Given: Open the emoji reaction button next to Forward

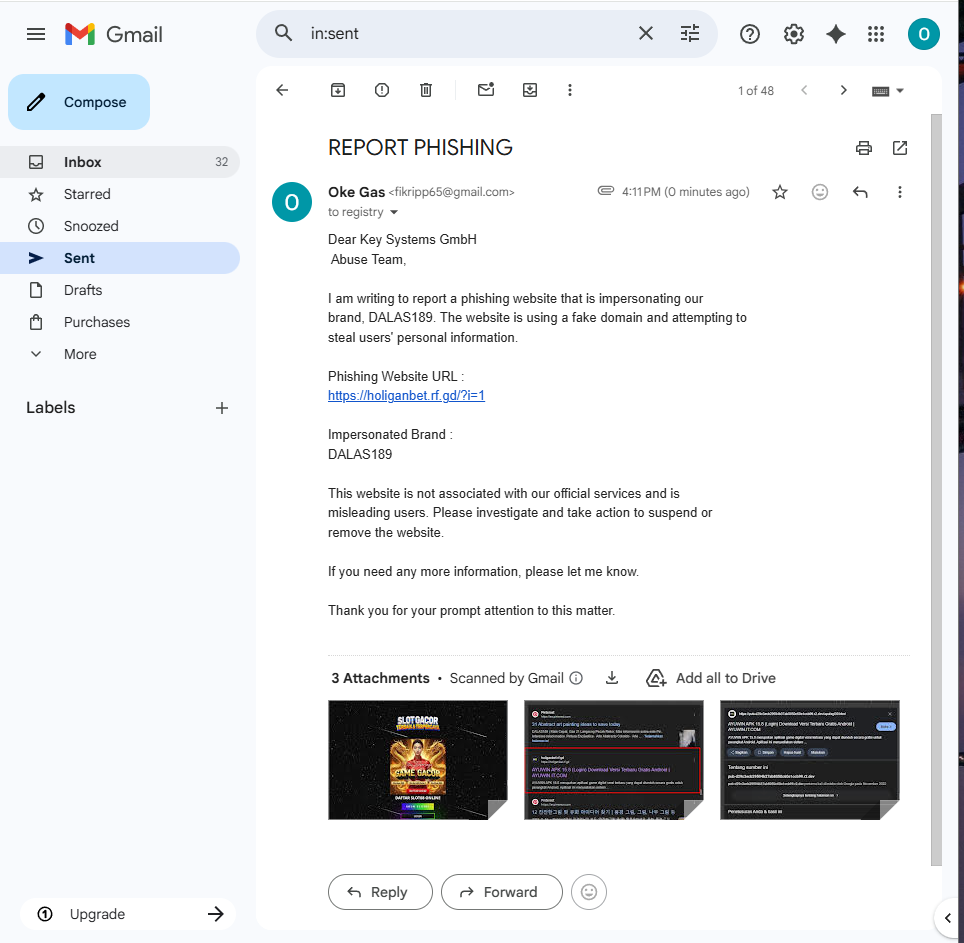Looking at the screenshot, I should click(x=589, y=892).
